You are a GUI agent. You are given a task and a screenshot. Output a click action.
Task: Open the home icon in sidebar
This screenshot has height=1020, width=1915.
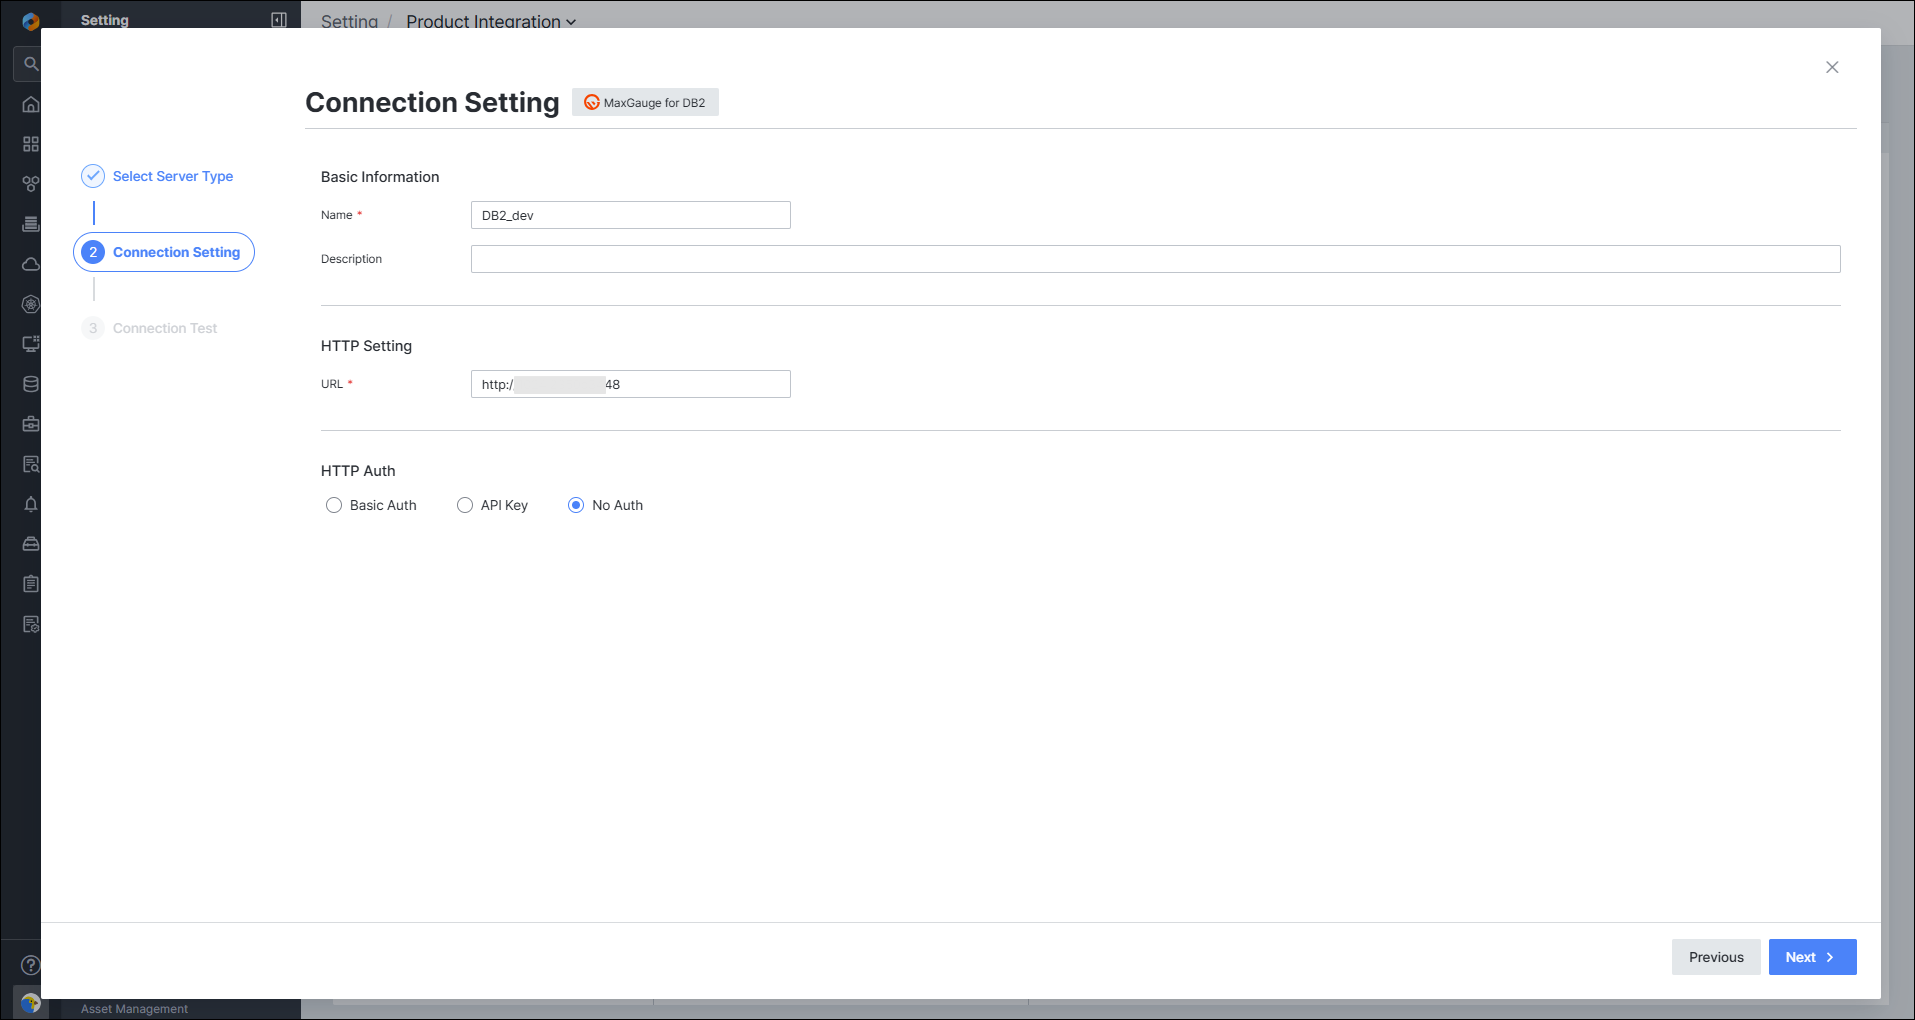click(x=31, y=104)
